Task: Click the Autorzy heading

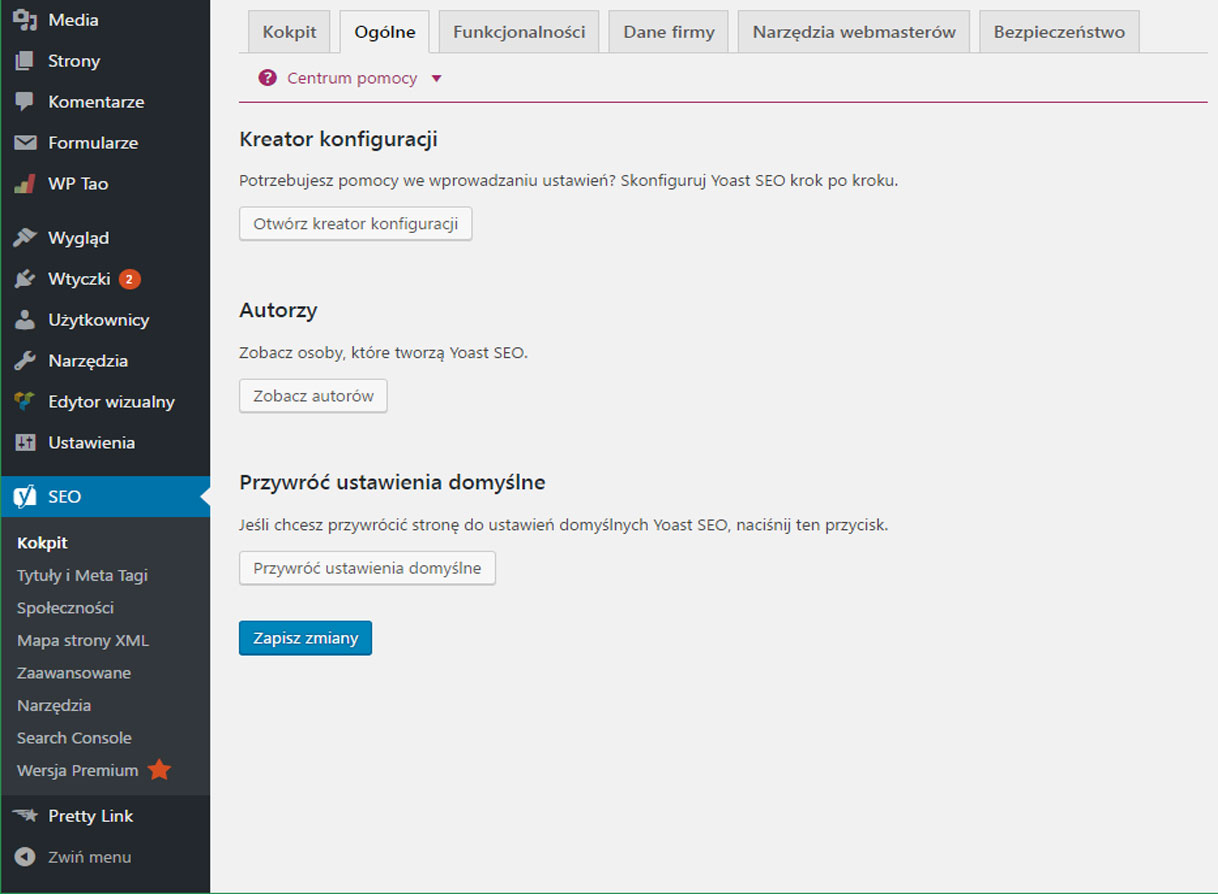Action: click(x=278, y=310)
